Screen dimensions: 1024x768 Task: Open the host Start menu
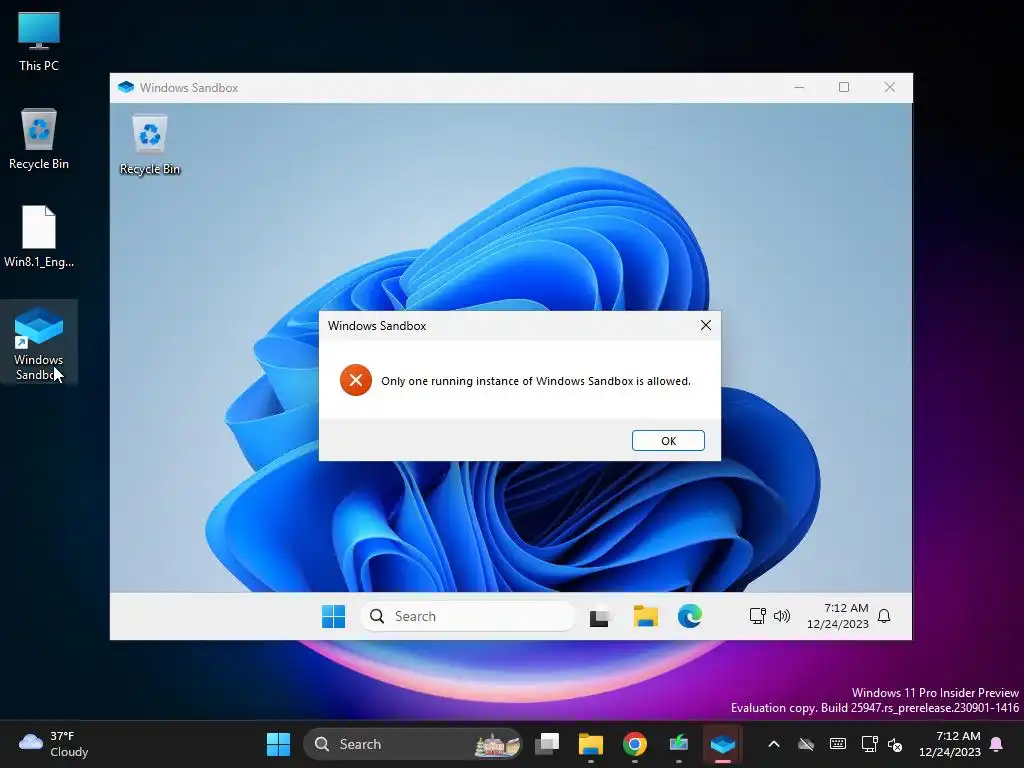click(x=278, y=744)
